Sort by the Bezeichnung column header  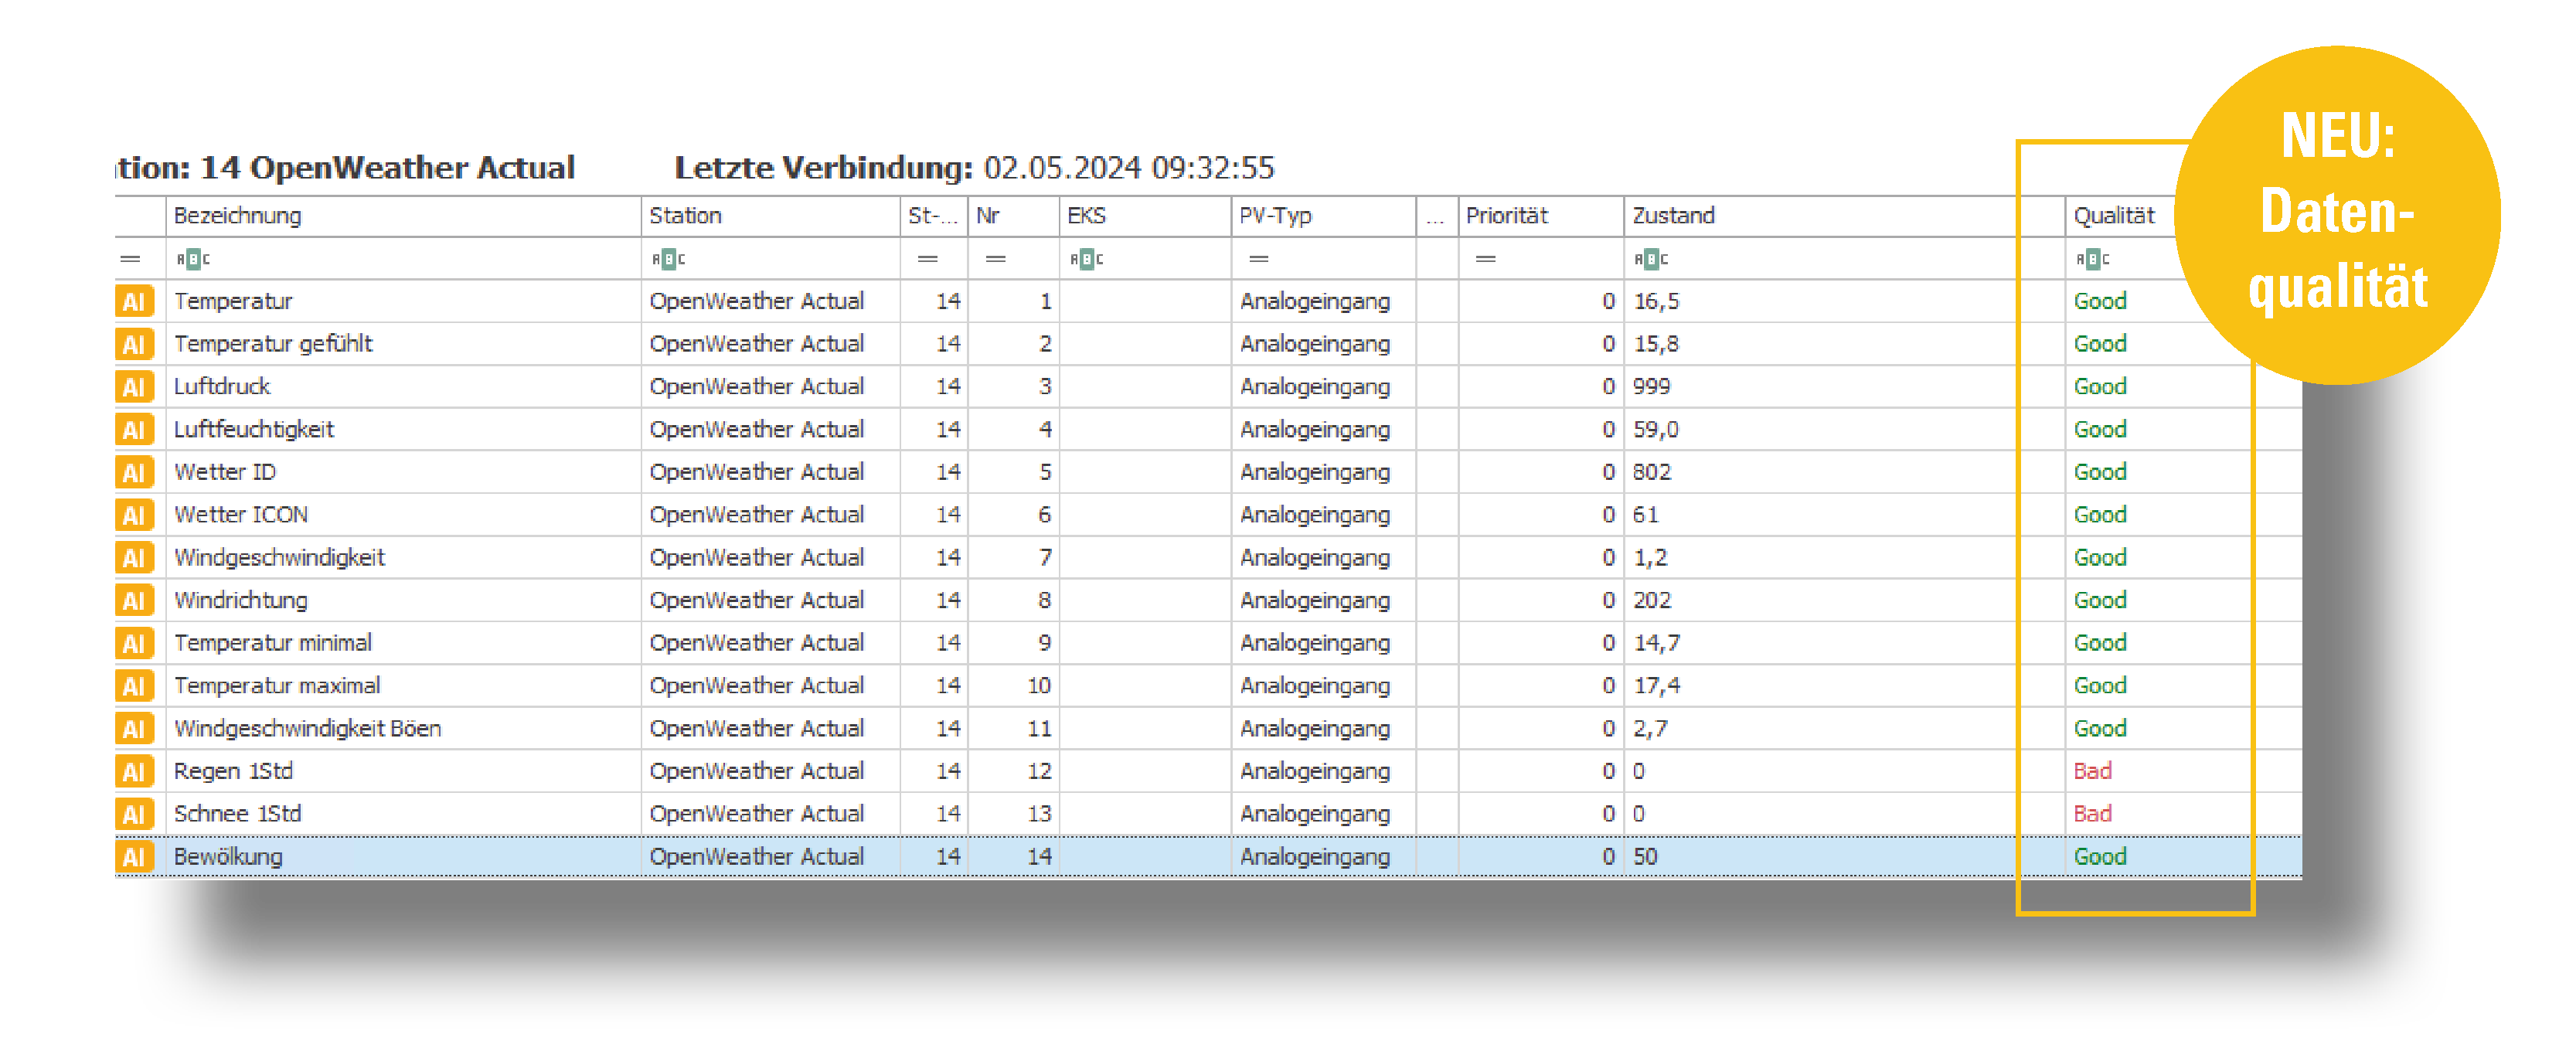pyautogui.click(x=403, y=216)
